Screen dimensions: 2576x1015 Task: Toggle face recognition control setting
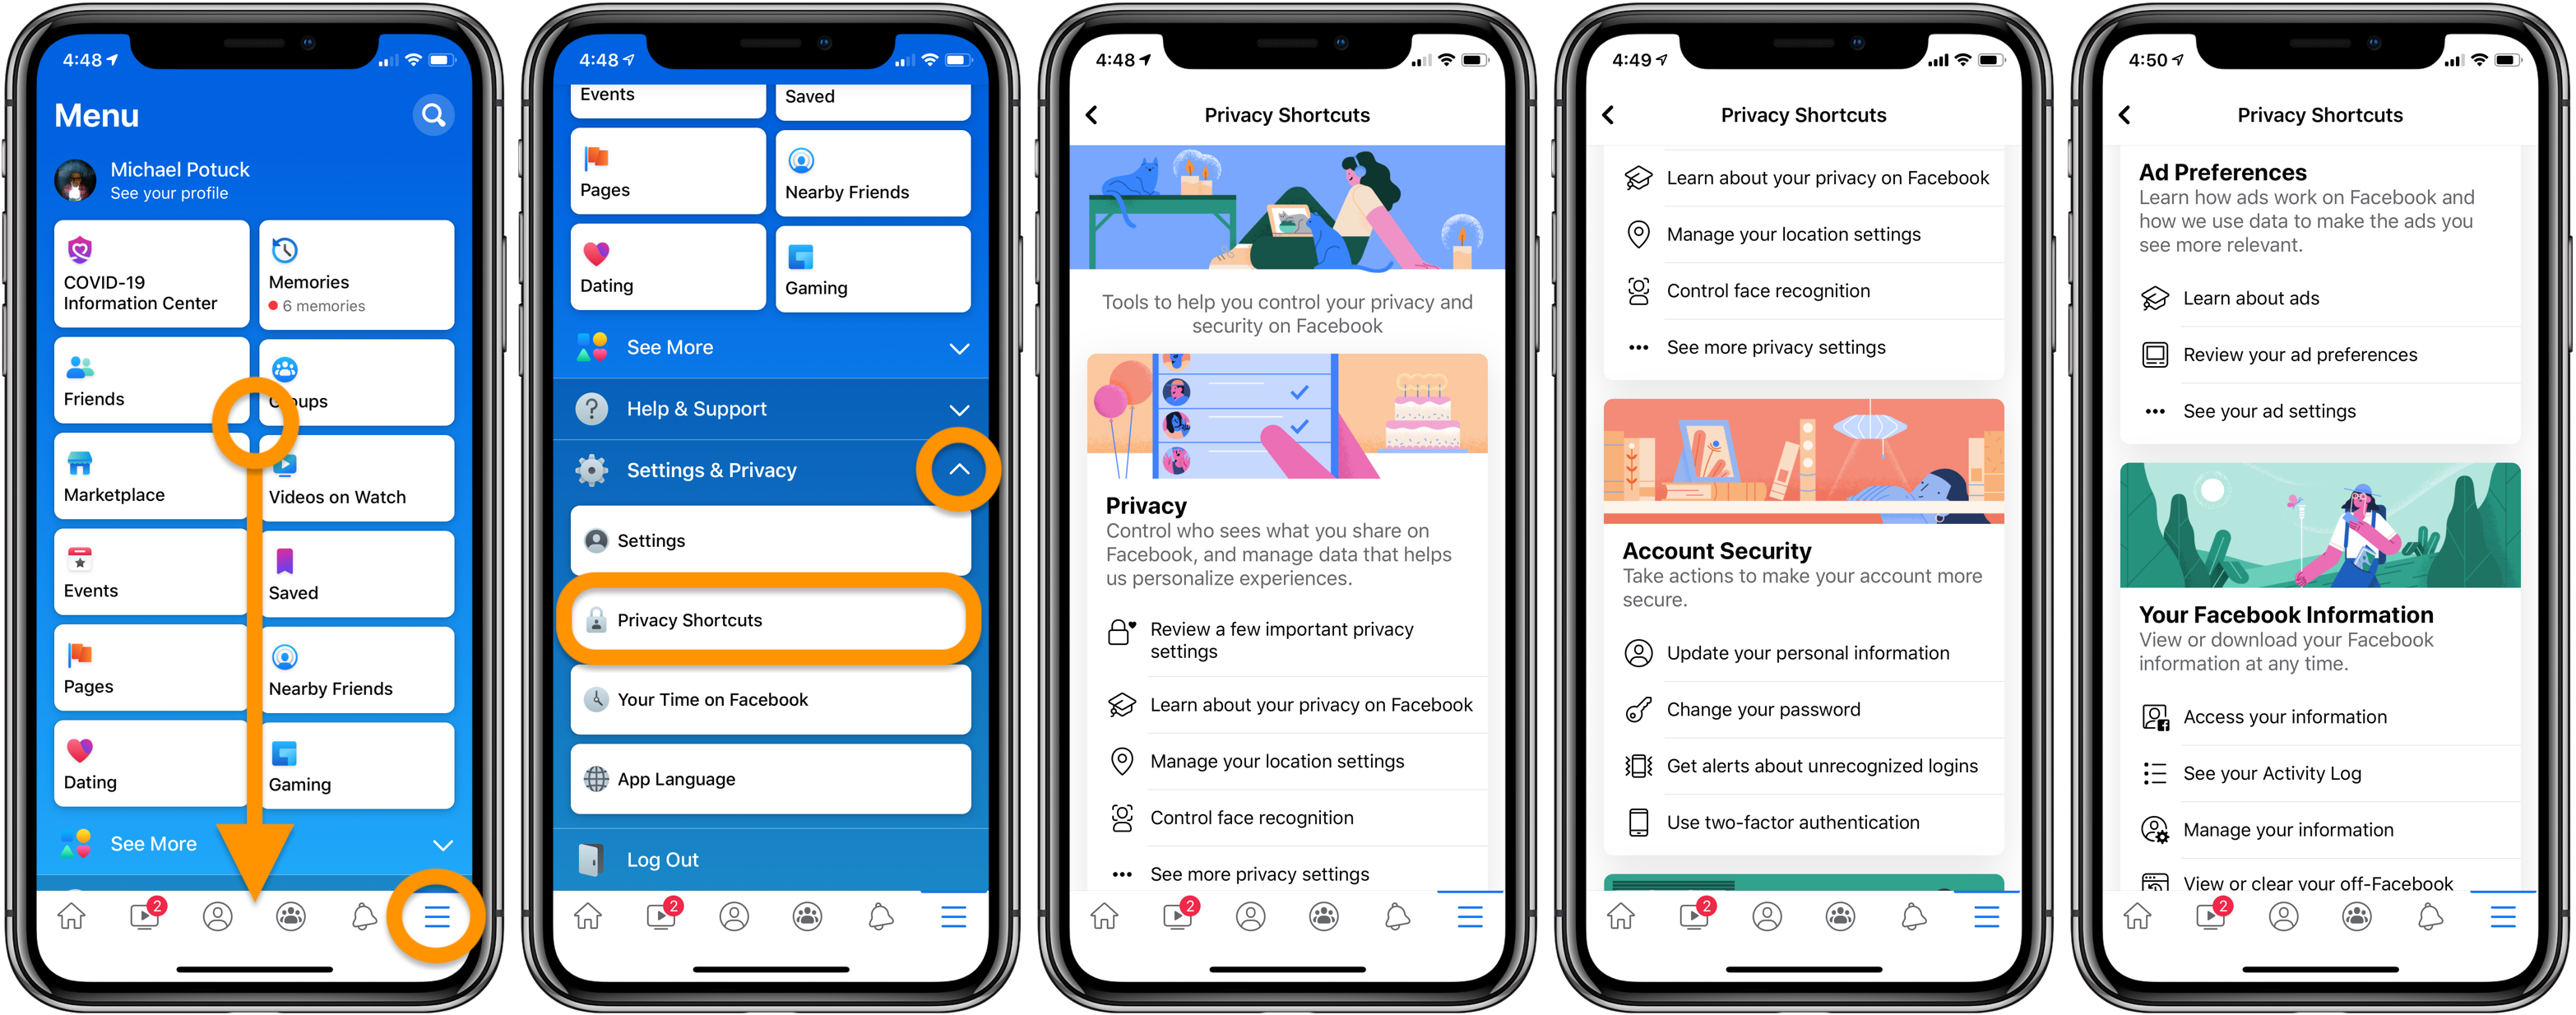coord(1286,819)
